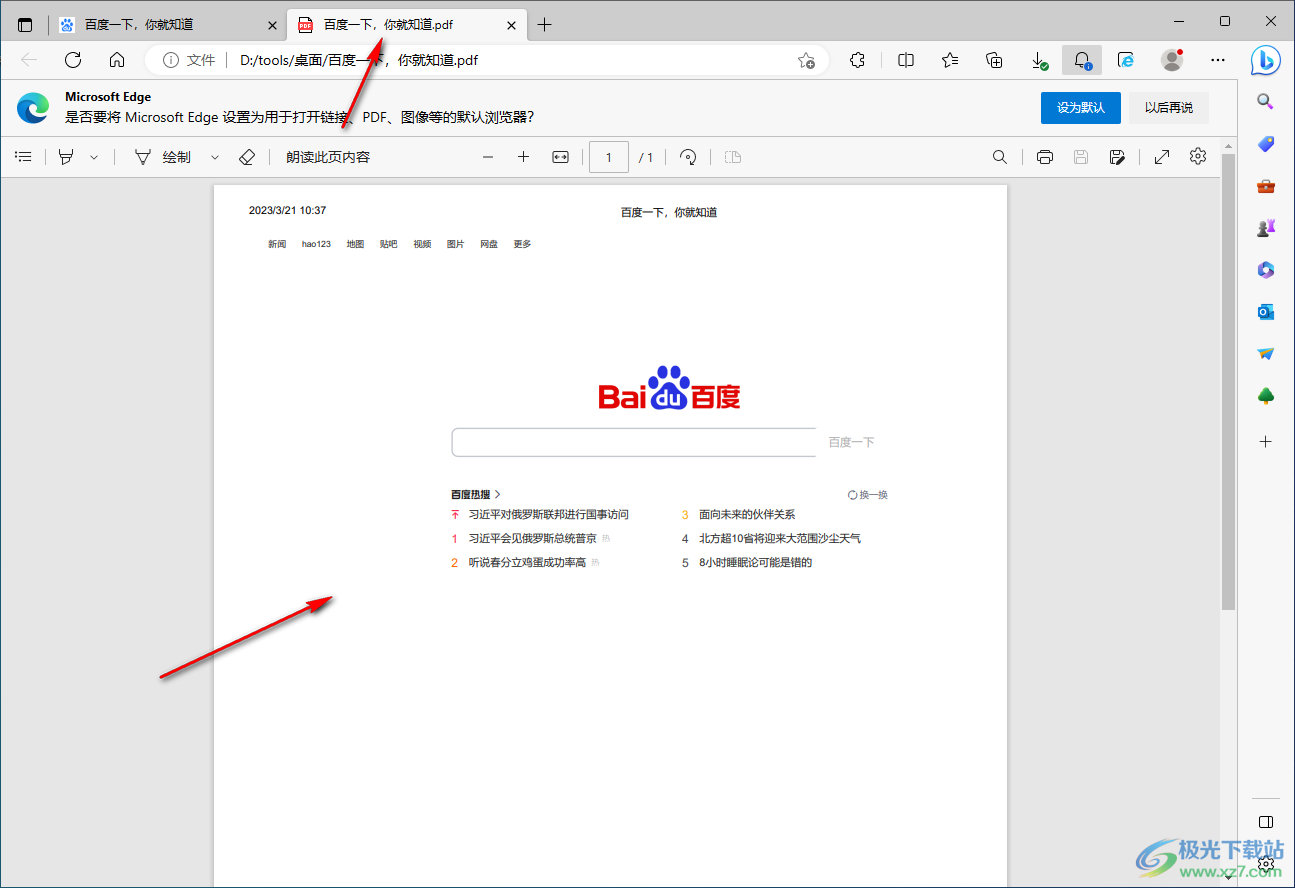Click the 网盘 text in the PDF

point(489,244)
